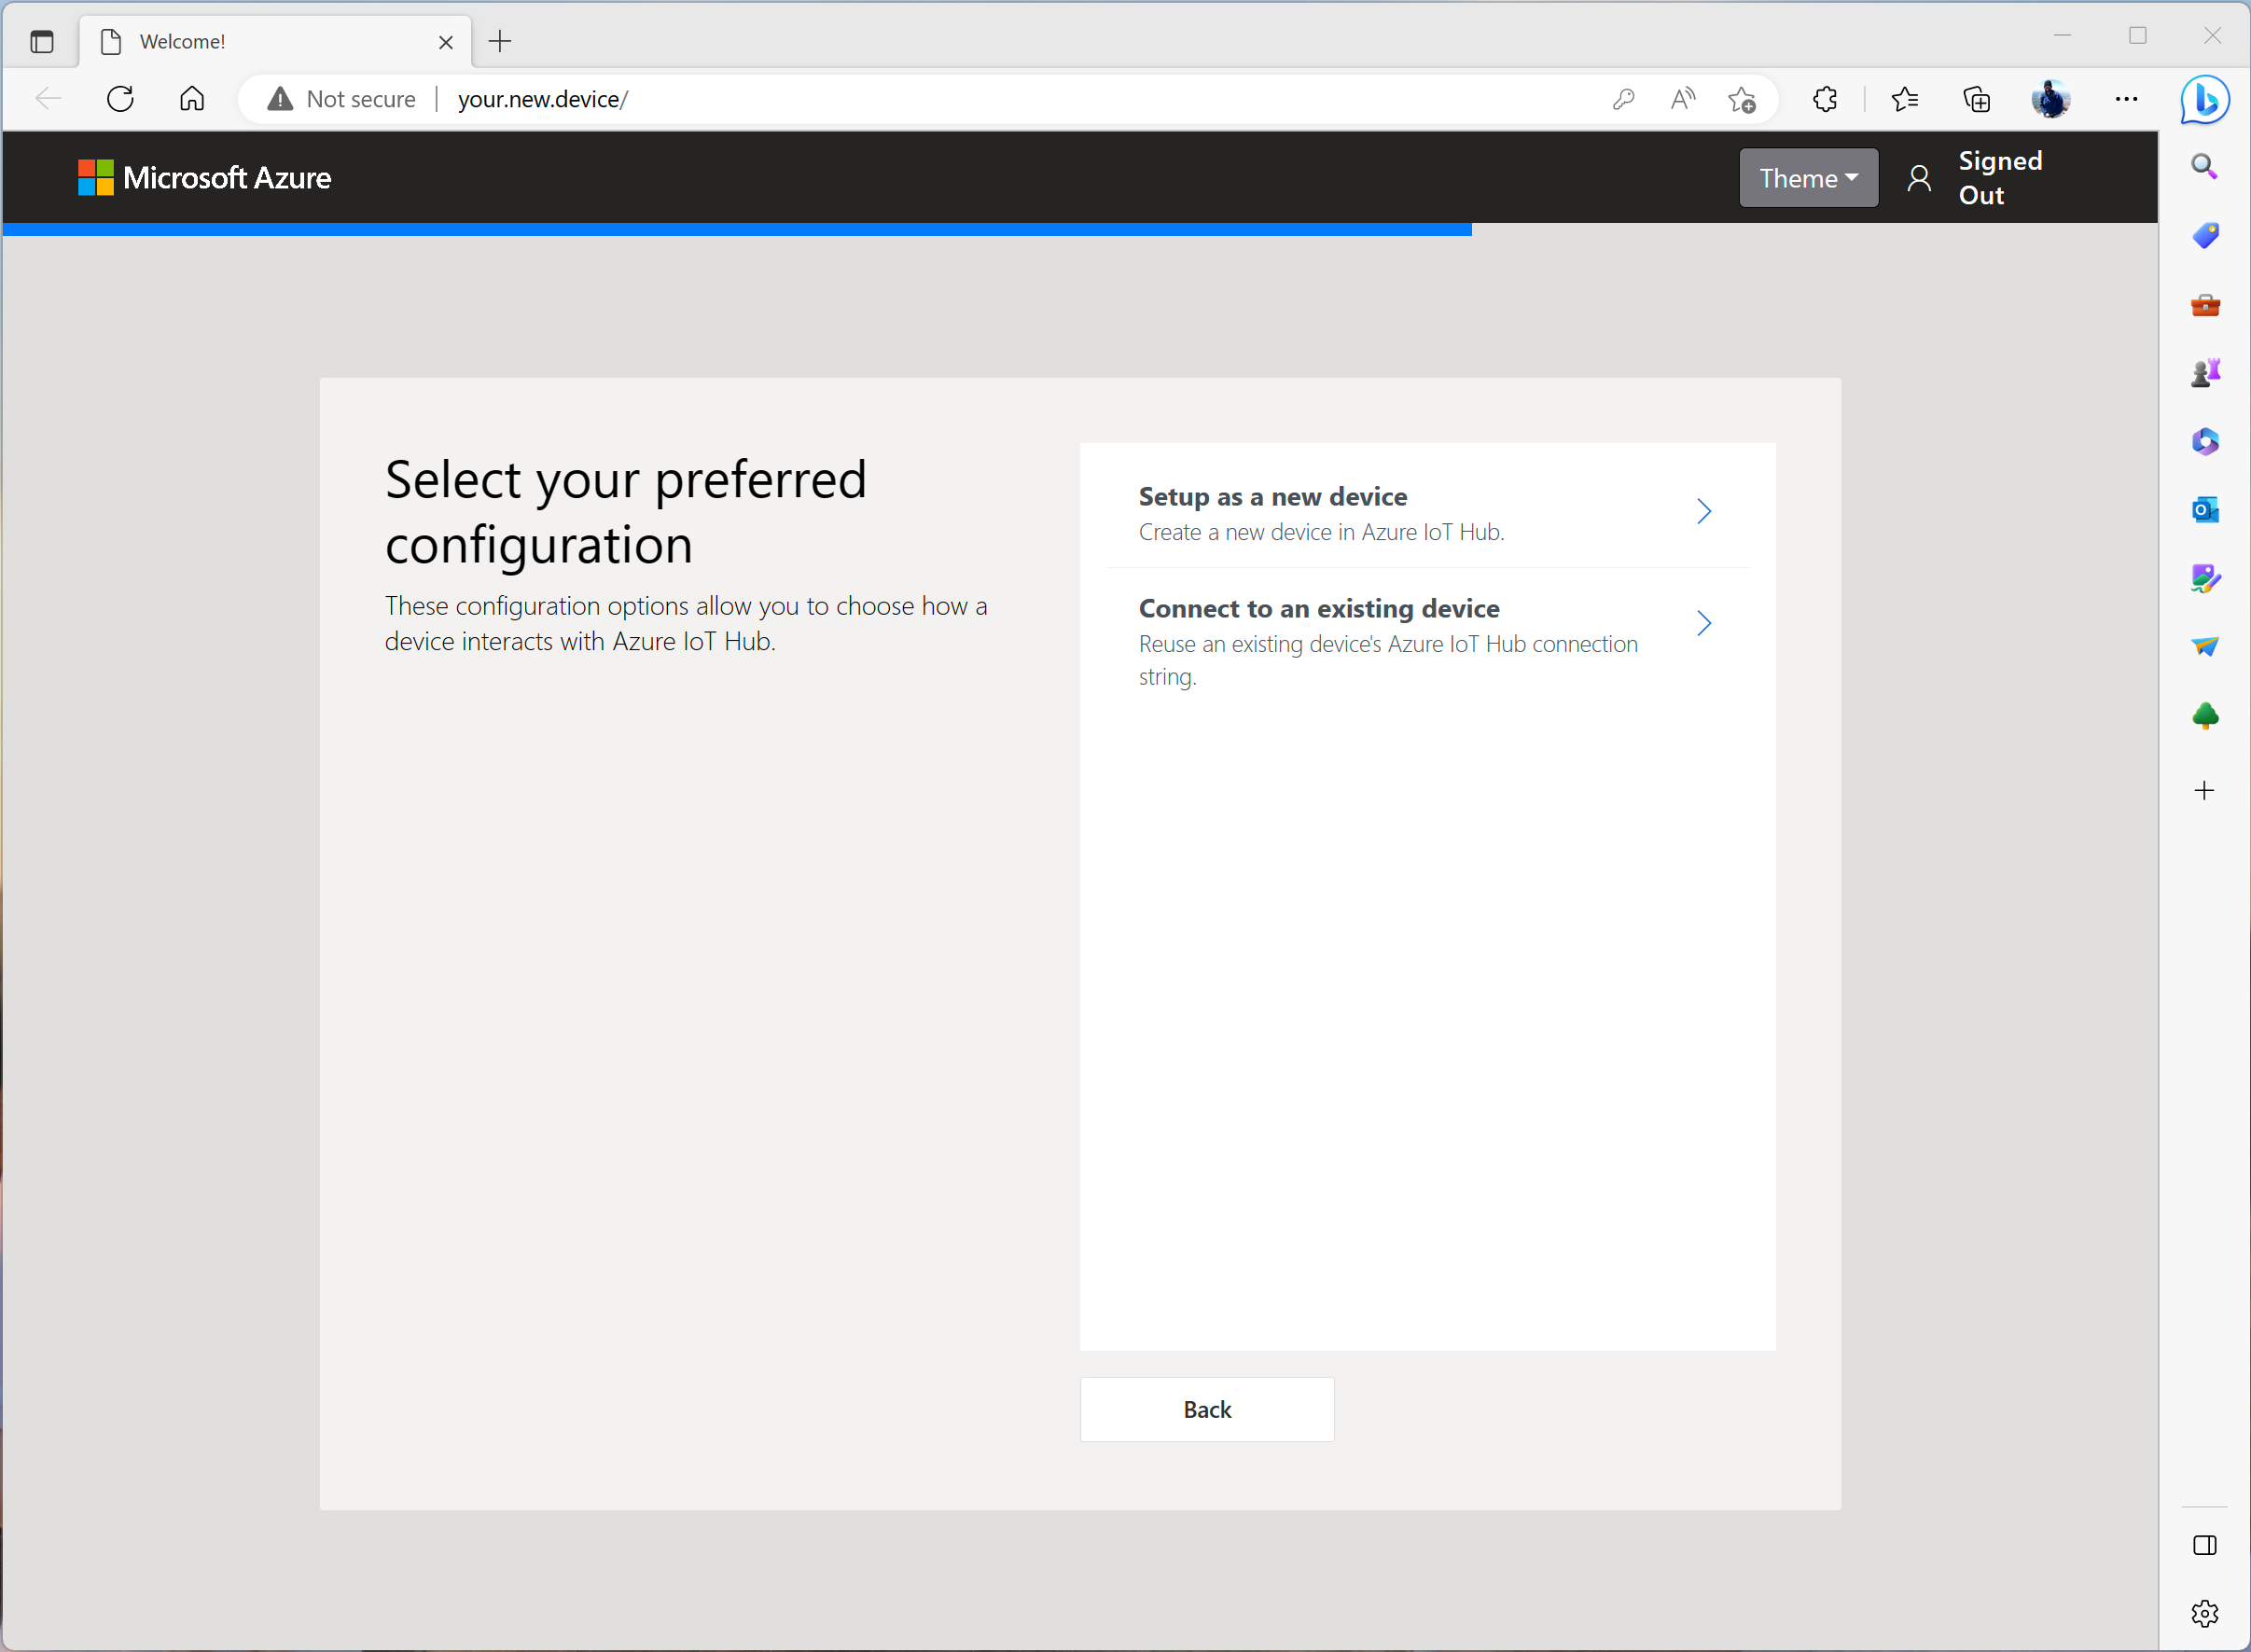This screenshot has width=2251, height=1652.
Task: Open chevron for Connect to an existing device
Action: (1704, 624)
